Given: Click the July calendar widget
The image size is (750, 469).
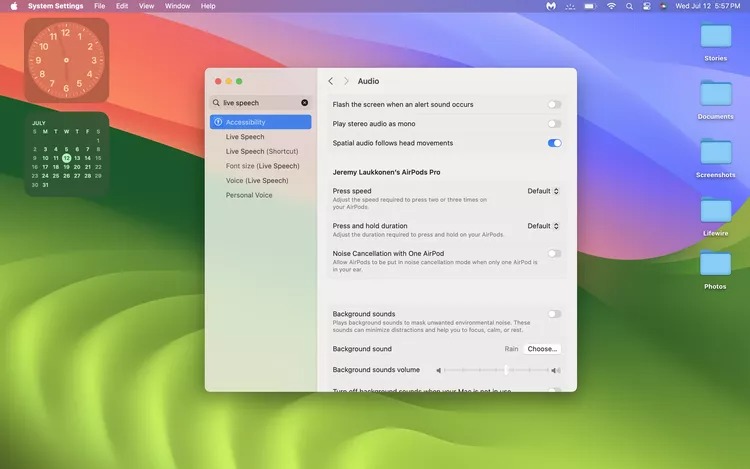Looking at the screenshot, I should (66, 154).
